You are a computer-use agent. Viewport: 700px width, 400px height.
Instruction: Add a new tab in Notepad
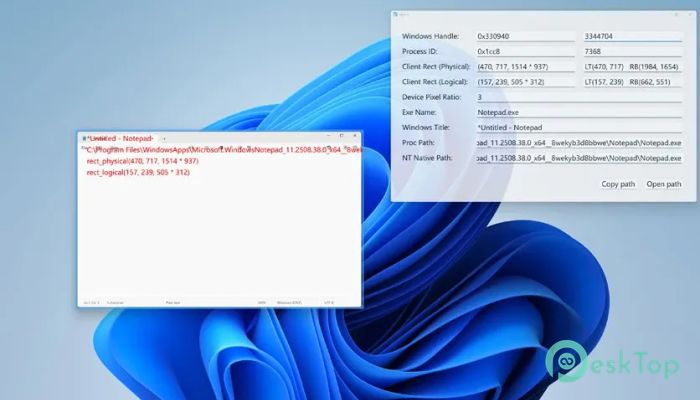[164, 139]
